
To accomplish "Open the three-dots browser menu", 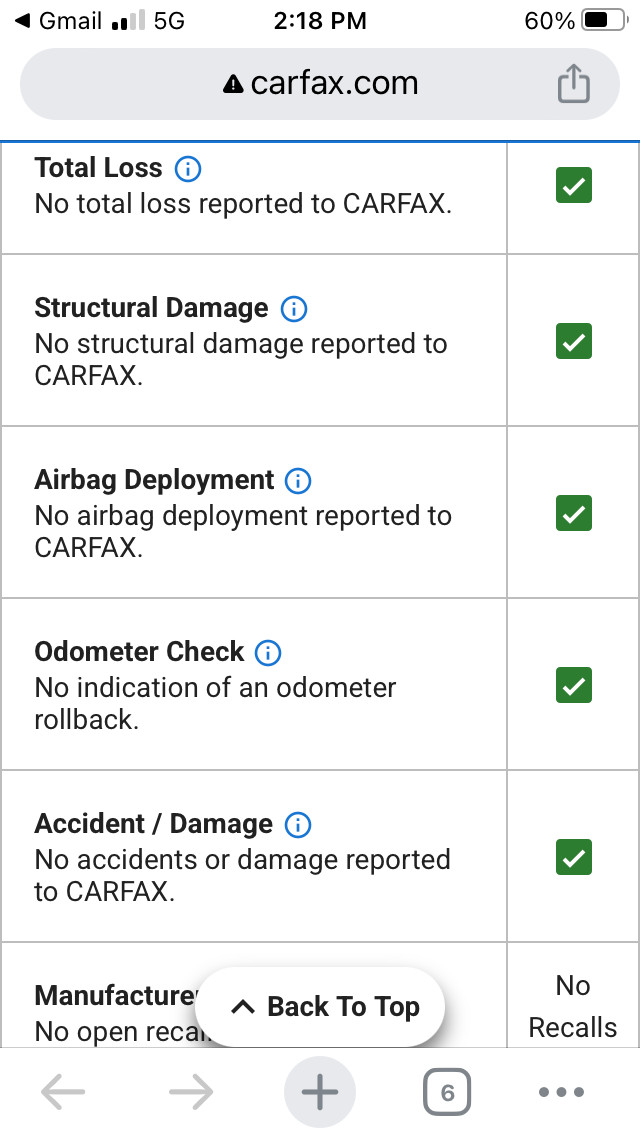I will point(562,1092).
